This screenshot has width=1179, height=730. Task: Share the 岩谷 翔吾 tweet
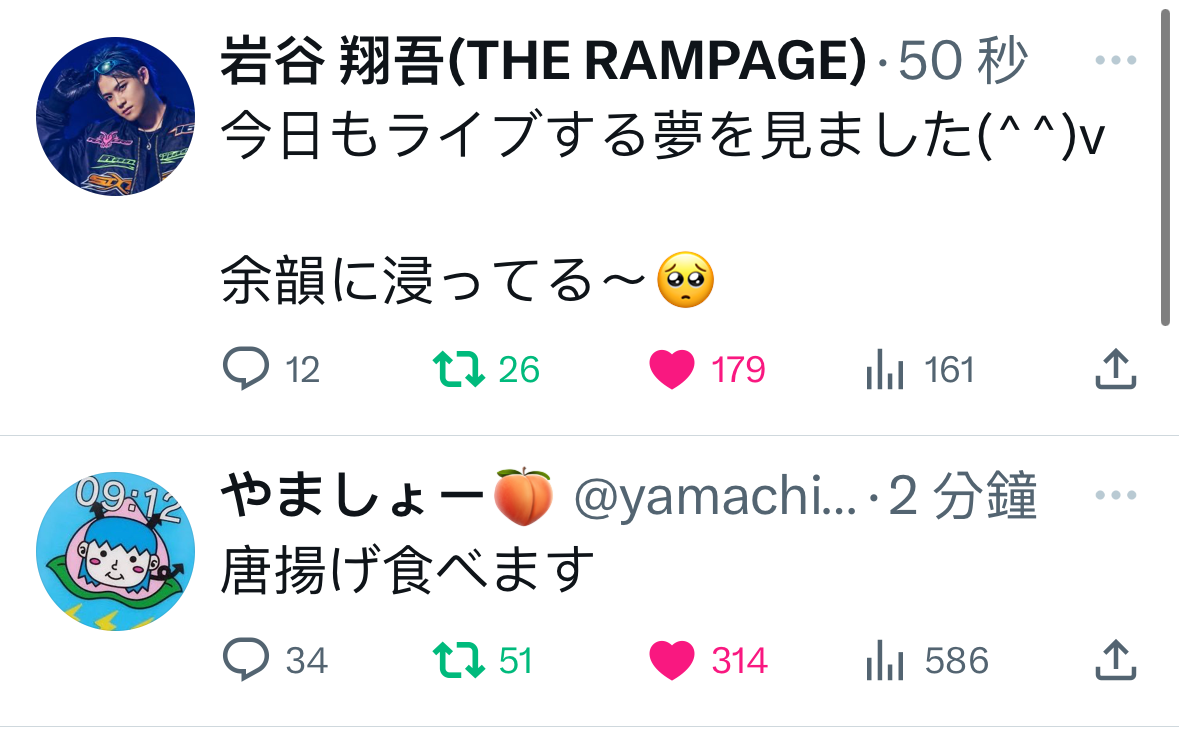1115,368
